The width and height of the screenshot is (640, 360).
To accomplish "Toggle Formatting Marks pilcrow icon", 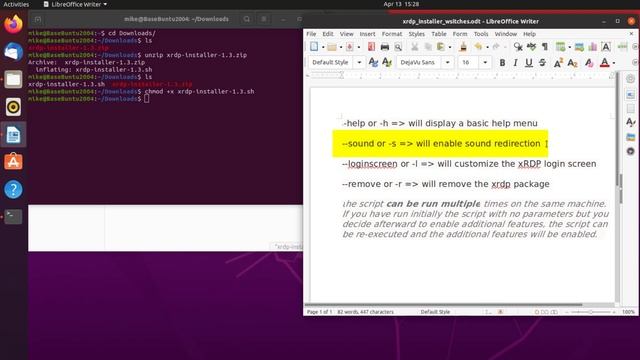I will 544,47.
